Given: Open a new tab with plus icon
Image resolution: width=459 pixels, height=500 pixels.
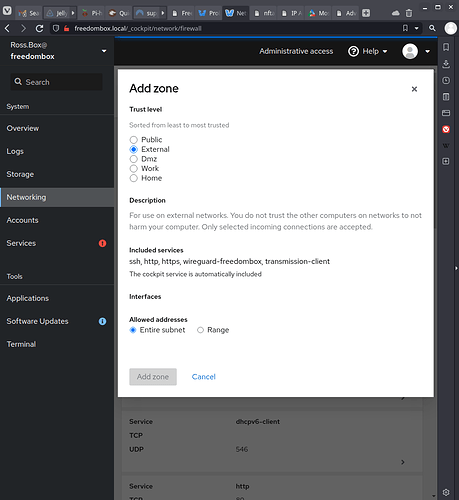Looking at the screenshot, I should [x=366, y=13].
